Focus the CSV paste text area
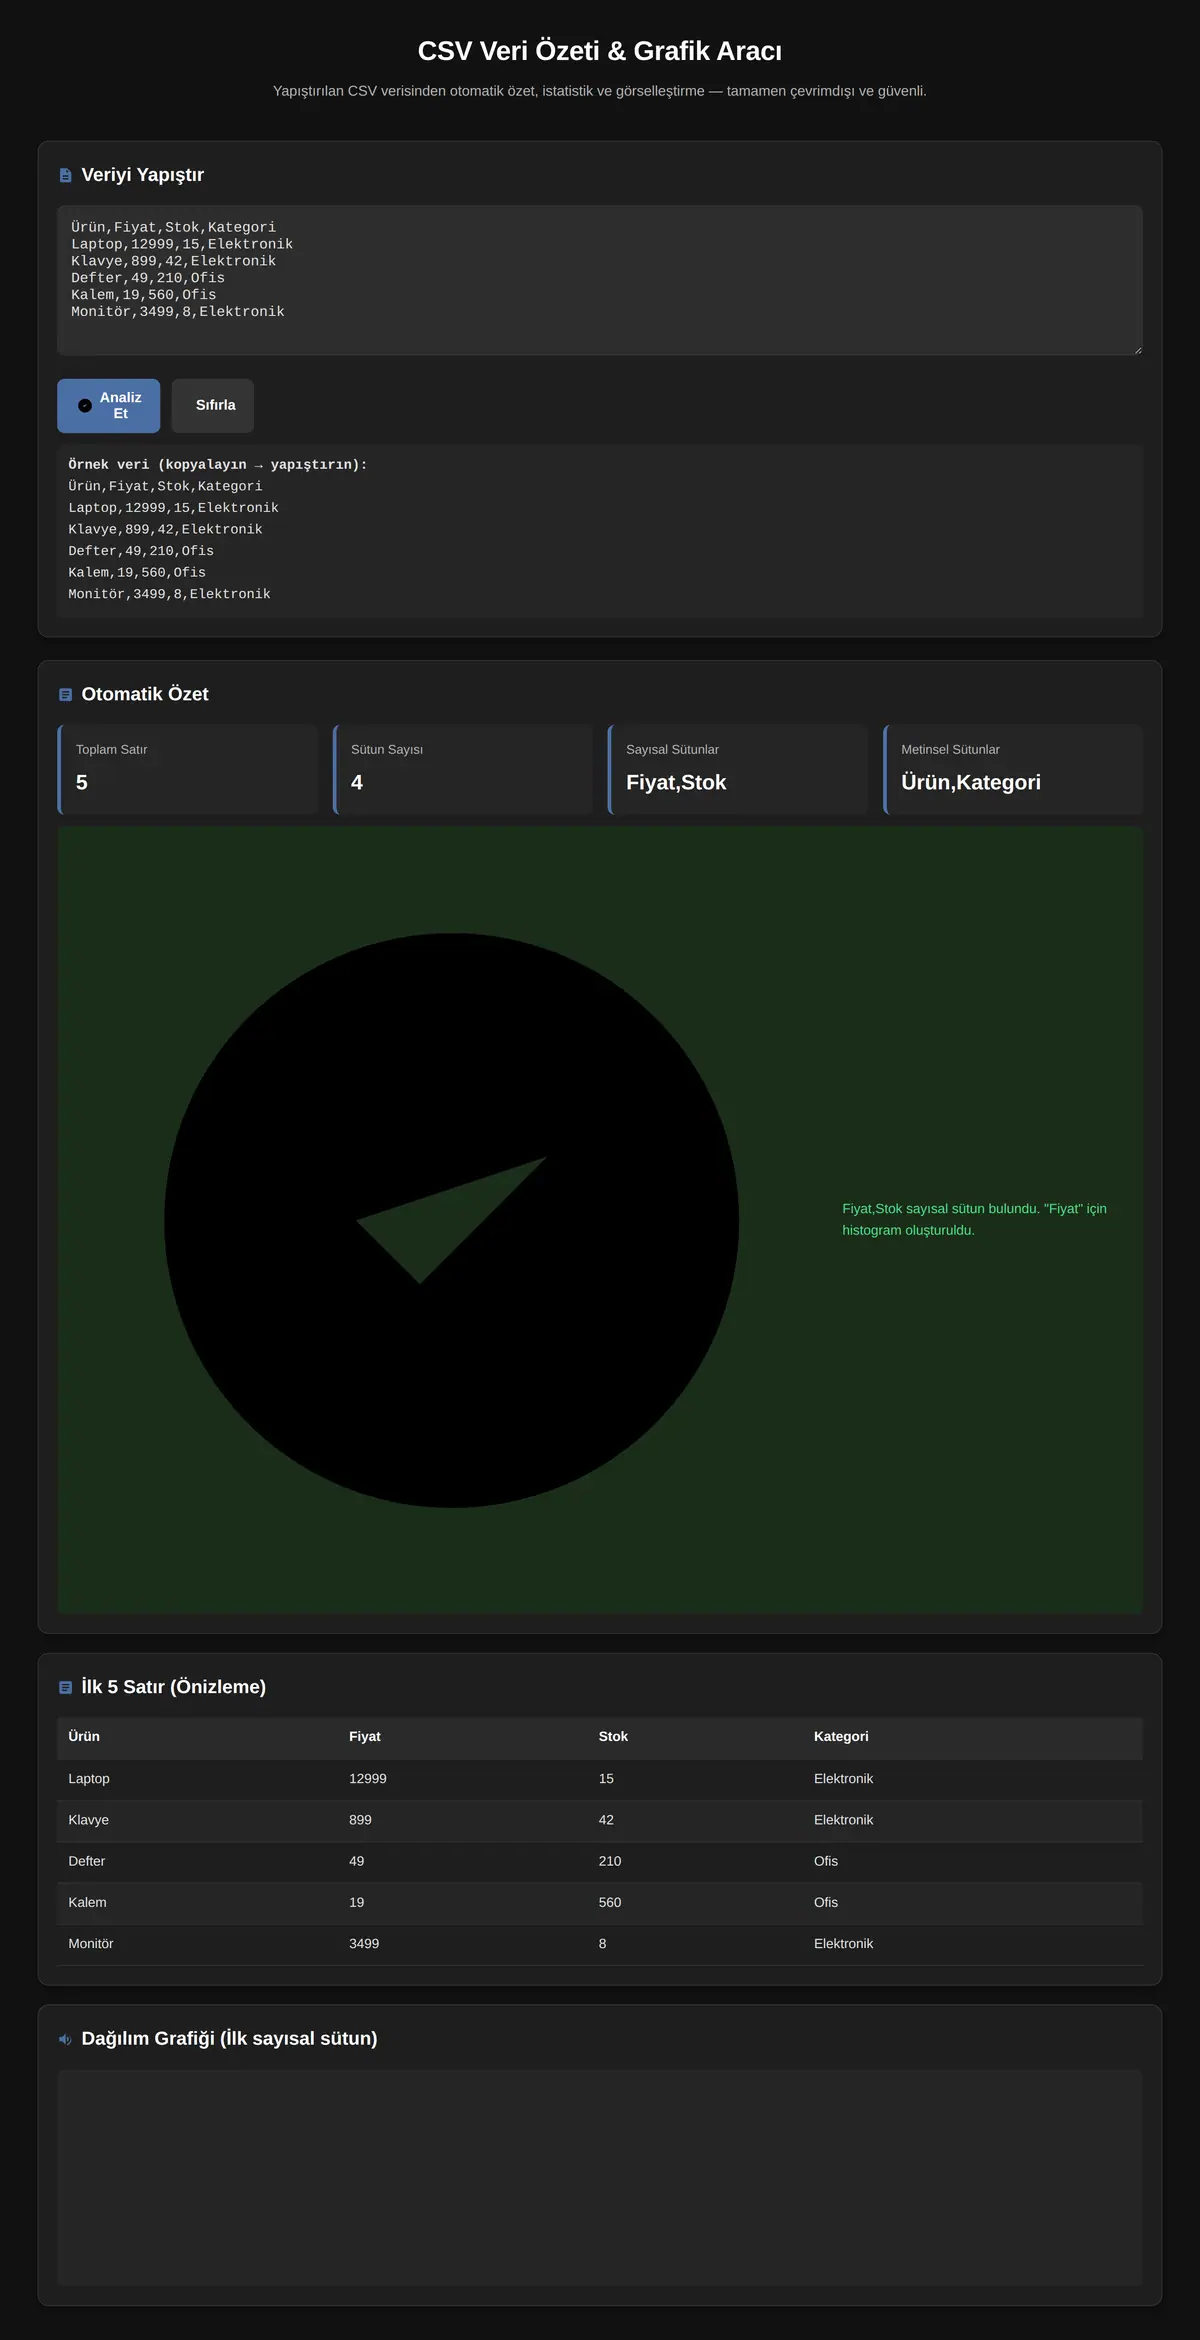Image resolution: width=1200 pixels, height=2340 pixels. click(x=600, y=281)
